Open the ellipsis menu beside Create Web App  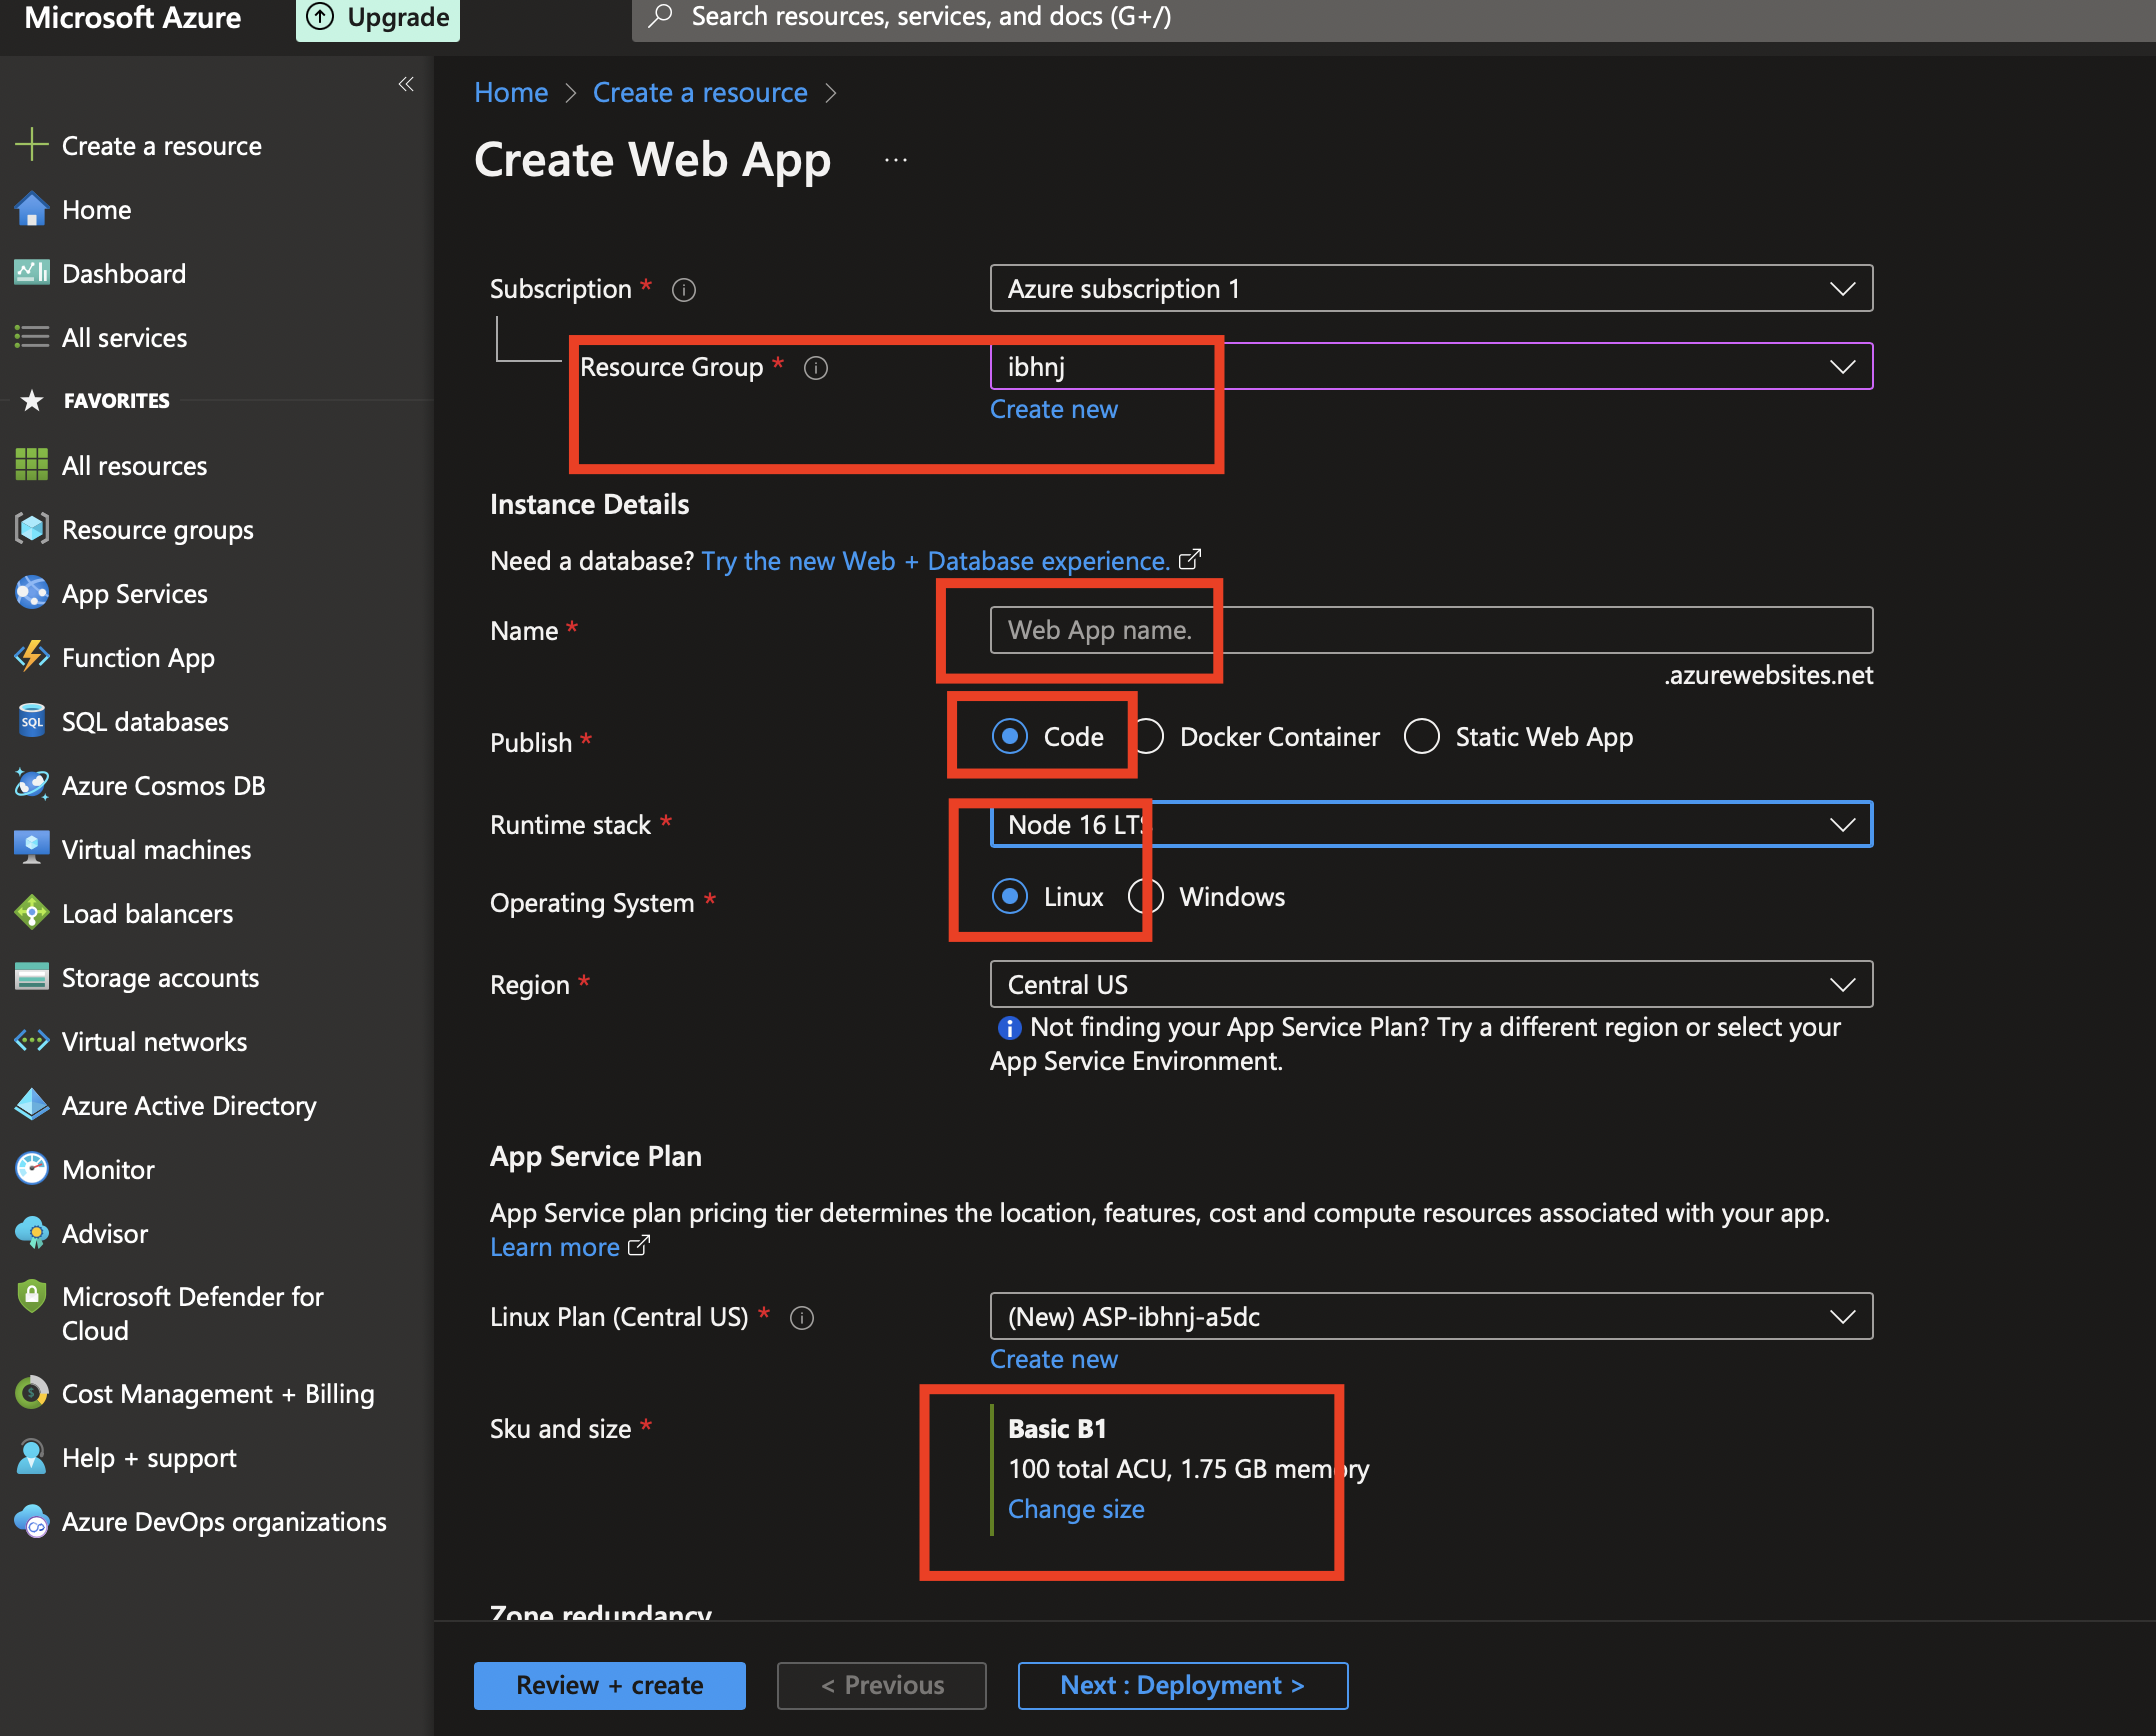click(896, 160)
